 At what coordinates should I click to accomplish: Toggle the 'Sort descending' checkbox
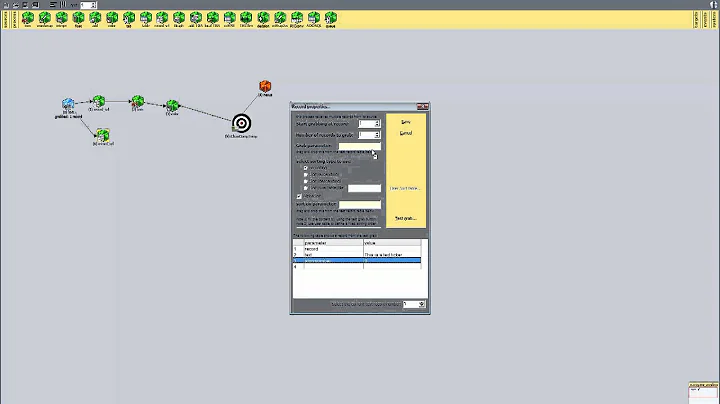(305, 181)
